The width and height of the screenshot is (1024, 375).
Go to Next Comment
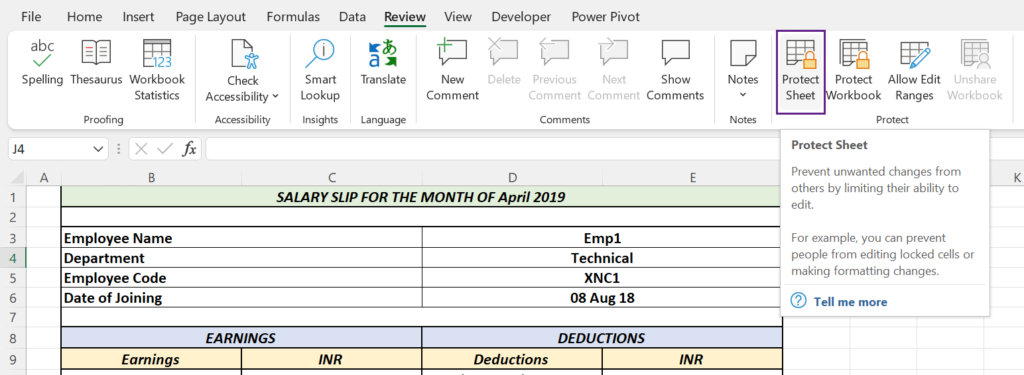(x=614, y=71)
